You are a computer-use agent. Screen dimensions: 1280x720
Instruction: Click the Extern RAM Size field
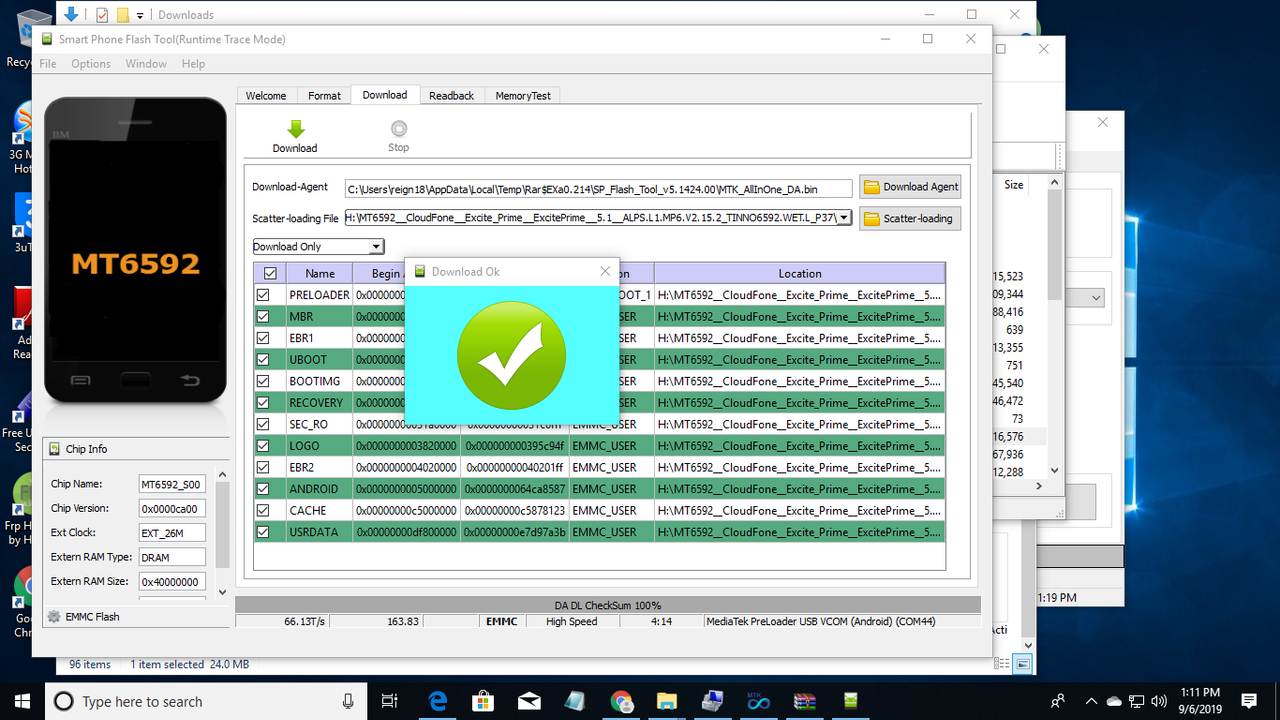pos(172,581)
